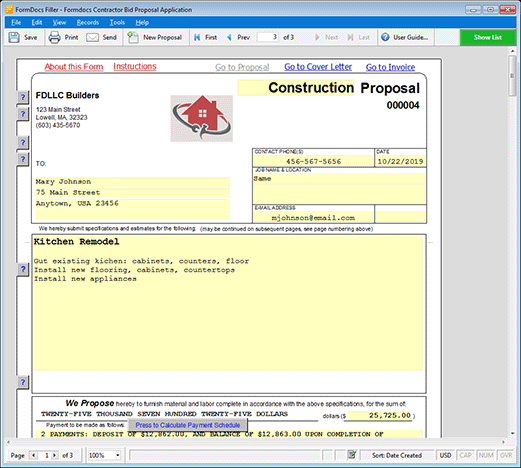521x468 pixels.
Task: Click the contact phone field 456-567-5656
Action: (313, 161)
